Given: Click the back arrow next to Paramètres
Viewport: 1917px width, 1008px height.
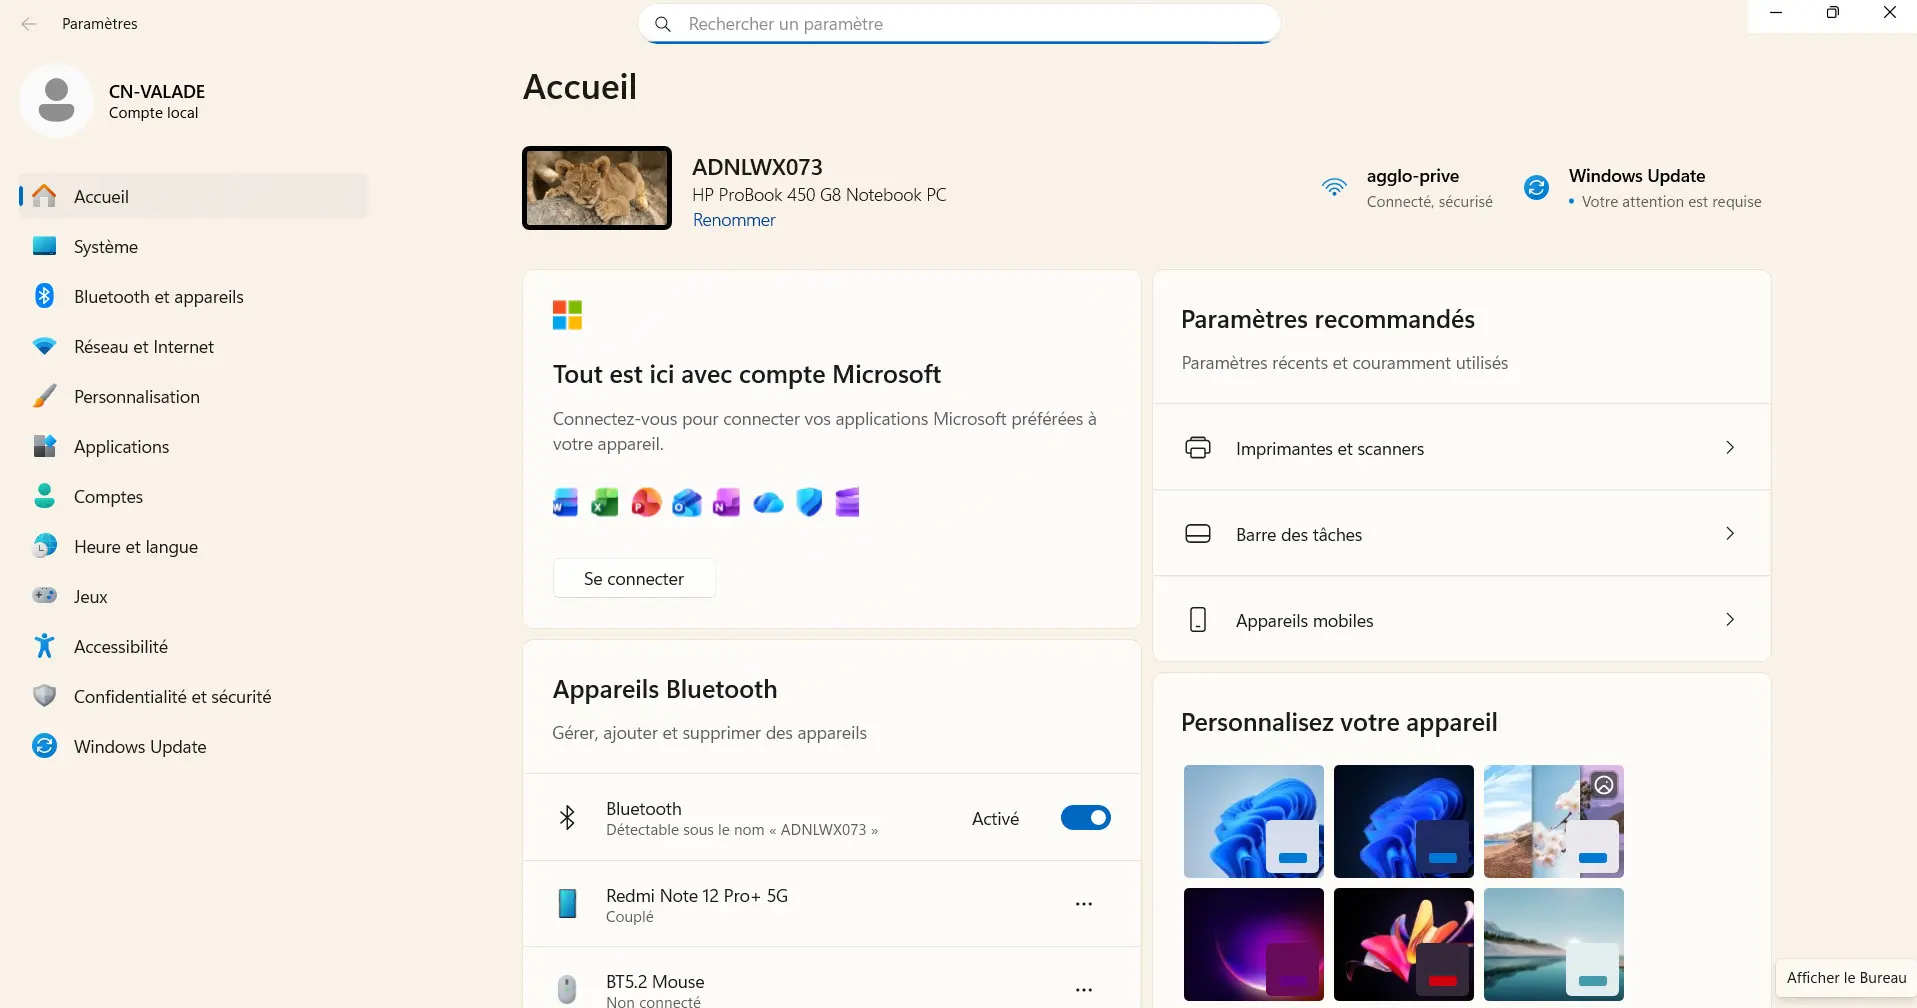Looking at the screenshot, I should [x=29, y=24].
